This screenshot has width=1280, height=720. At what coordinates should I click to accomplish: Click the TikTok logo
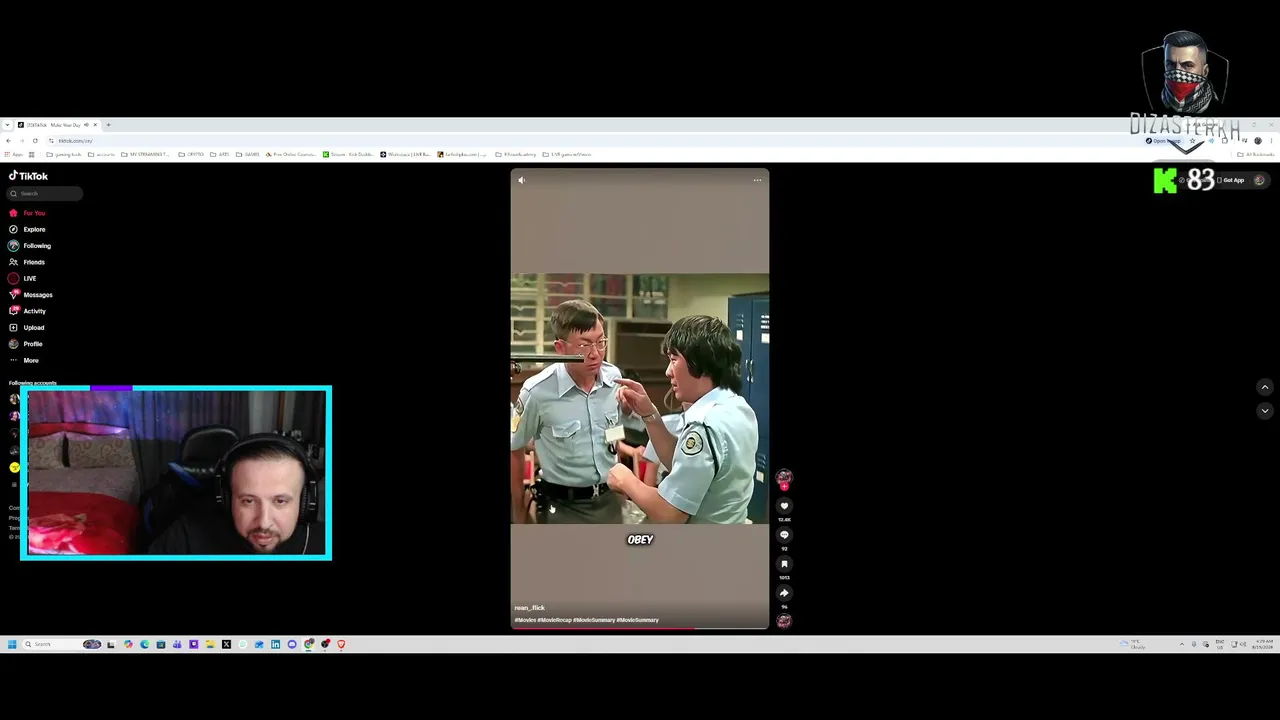[x=28, y=176]
